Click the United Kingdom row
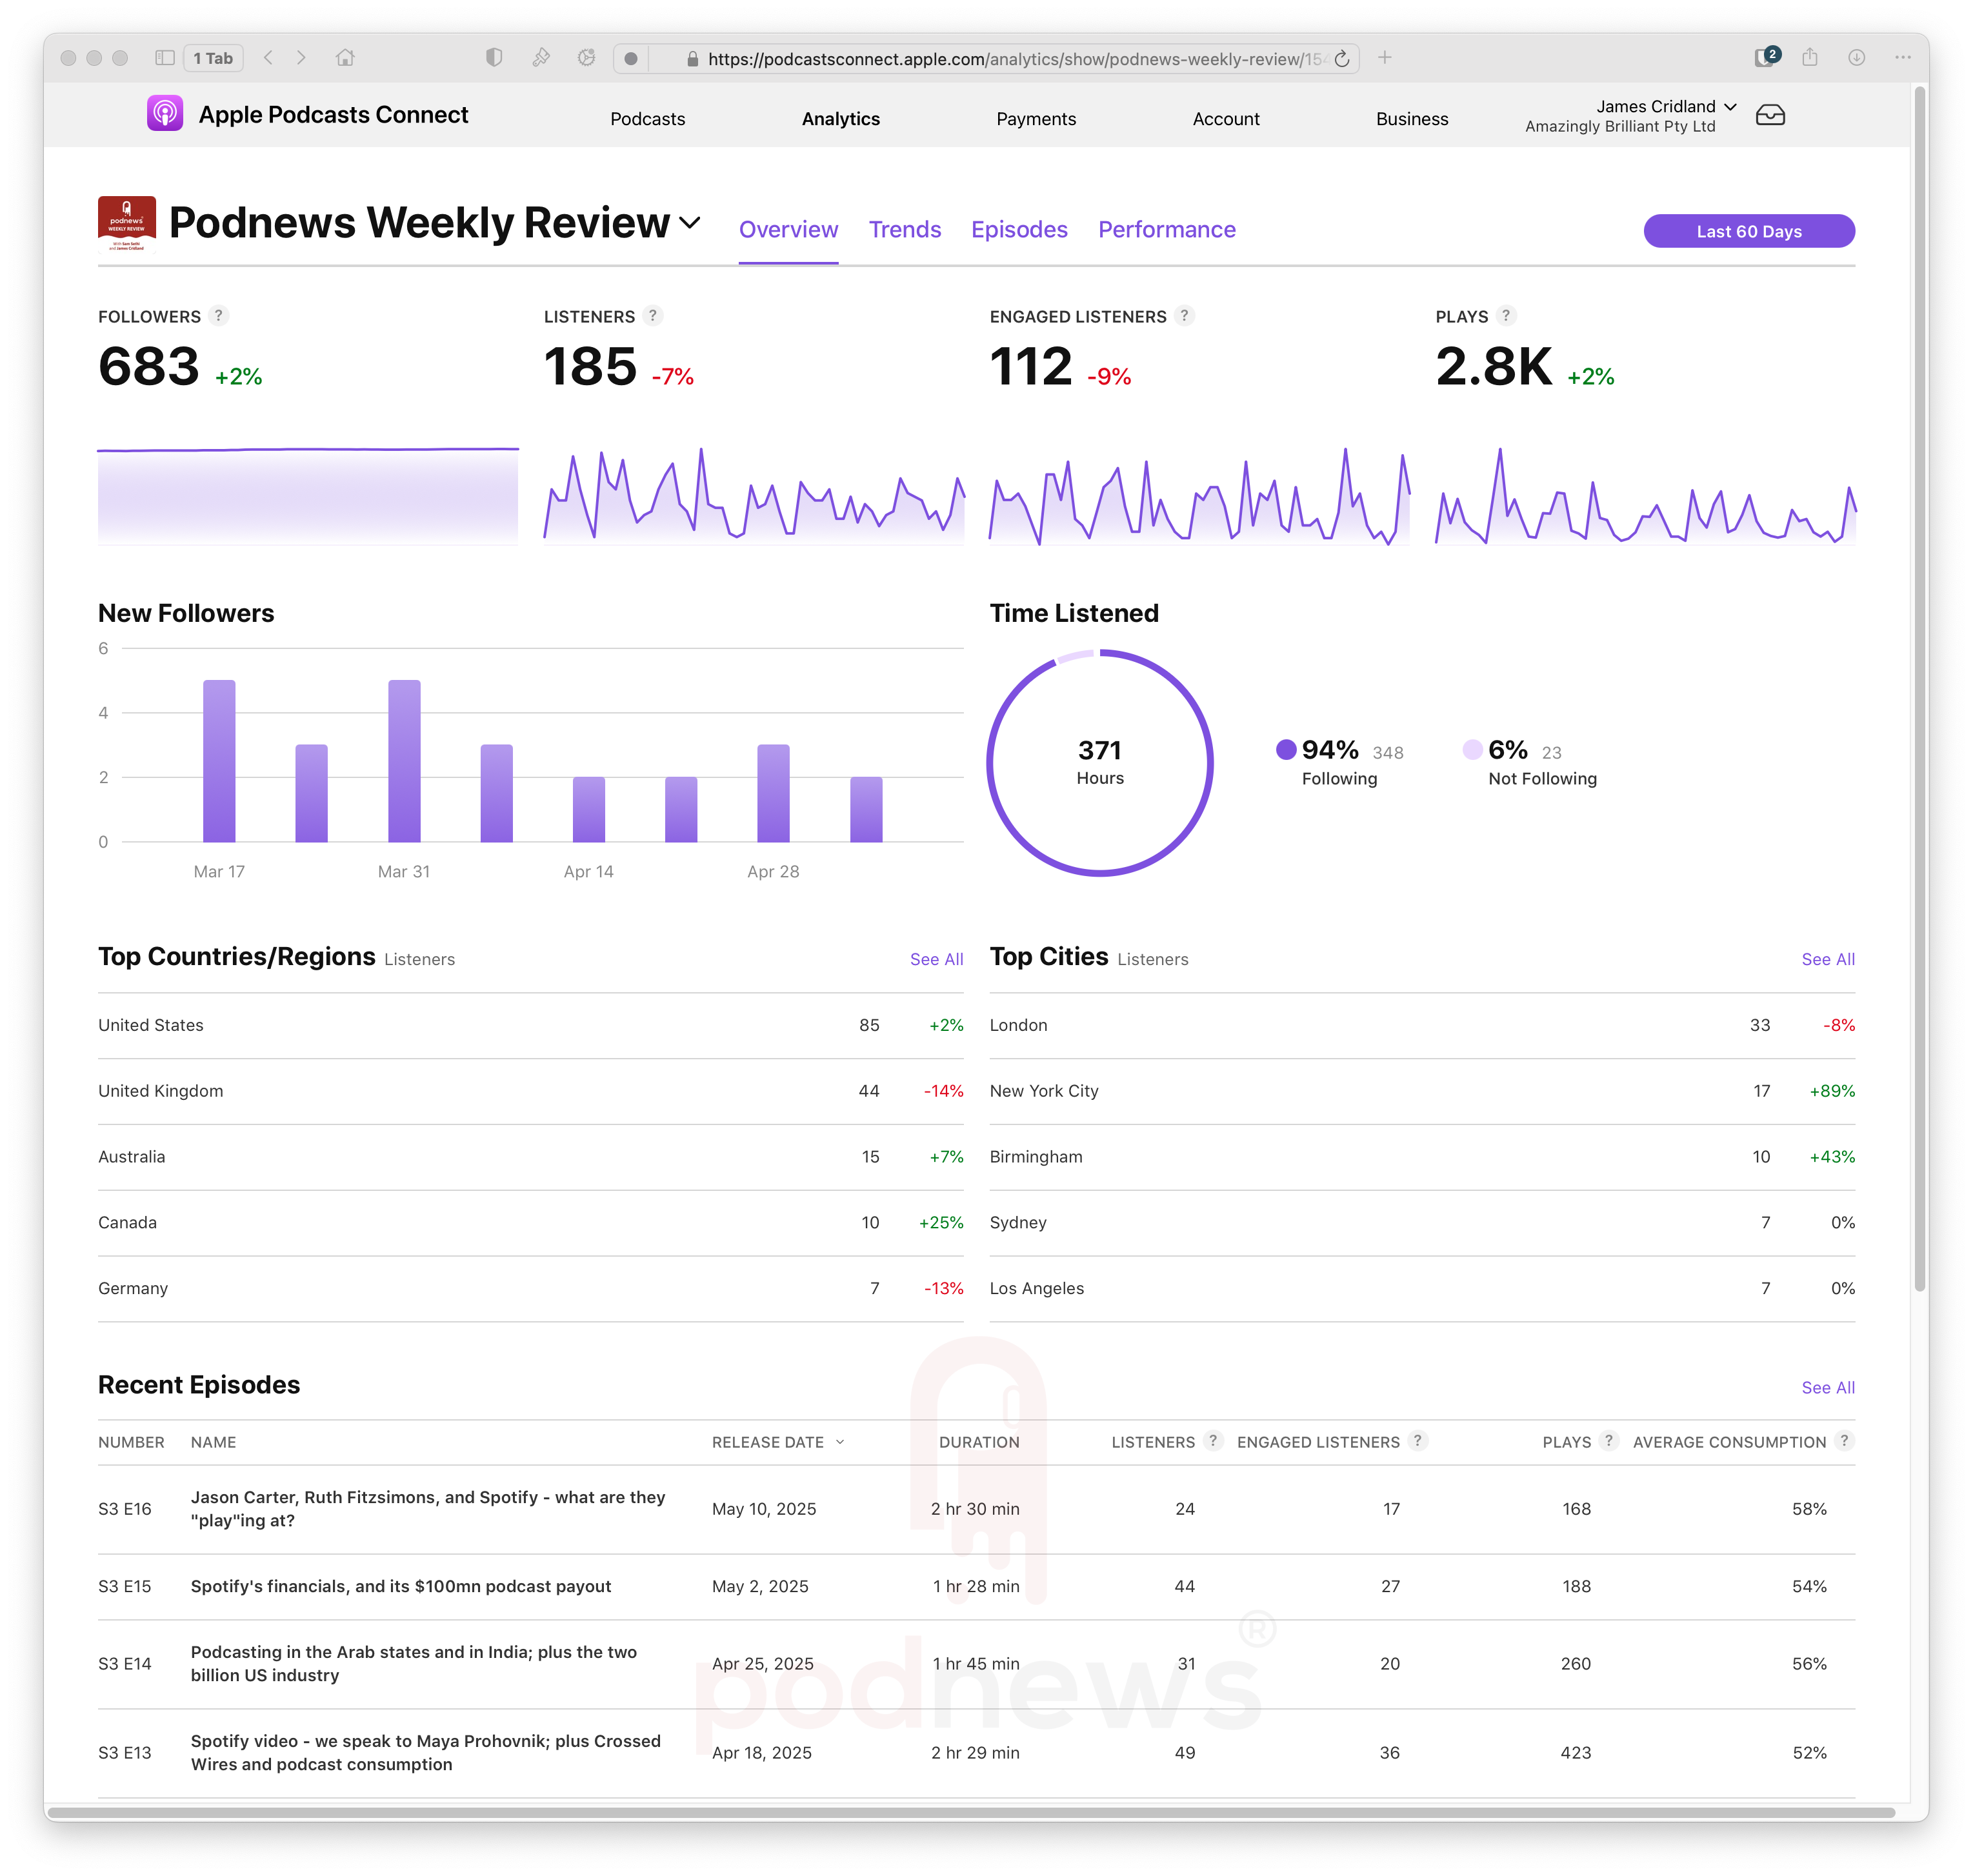The image size is (1973, 1876). point(531,1091)
